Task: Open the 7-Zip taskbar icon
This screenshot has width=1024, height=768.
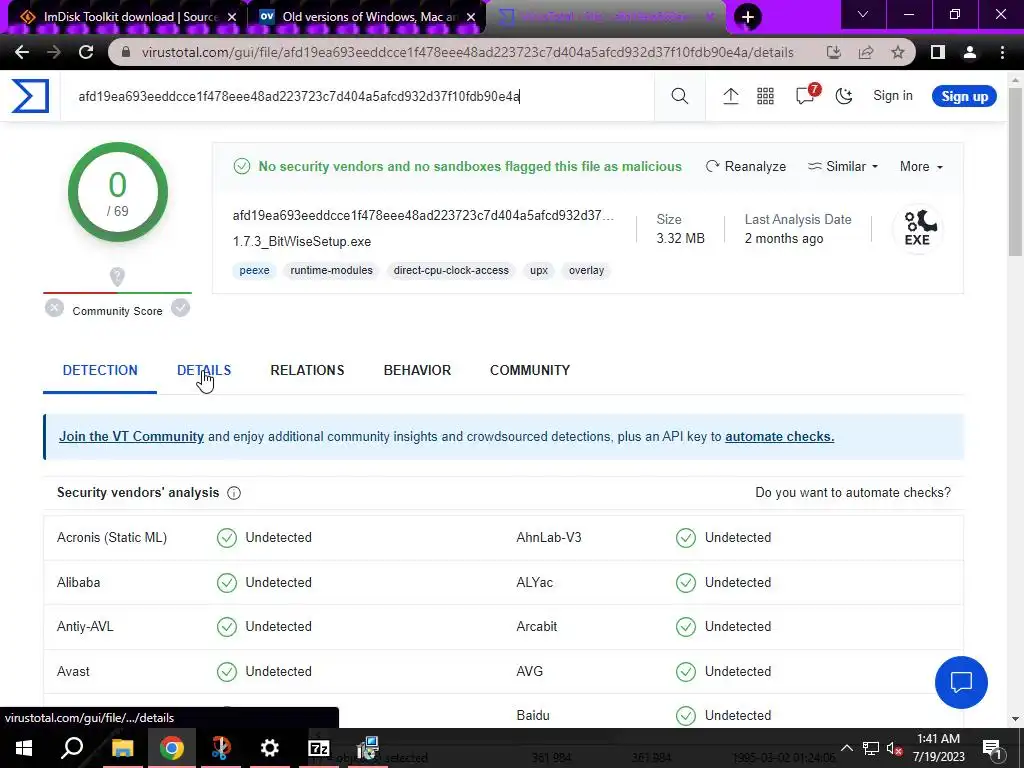Action: [x=319, y=748]
